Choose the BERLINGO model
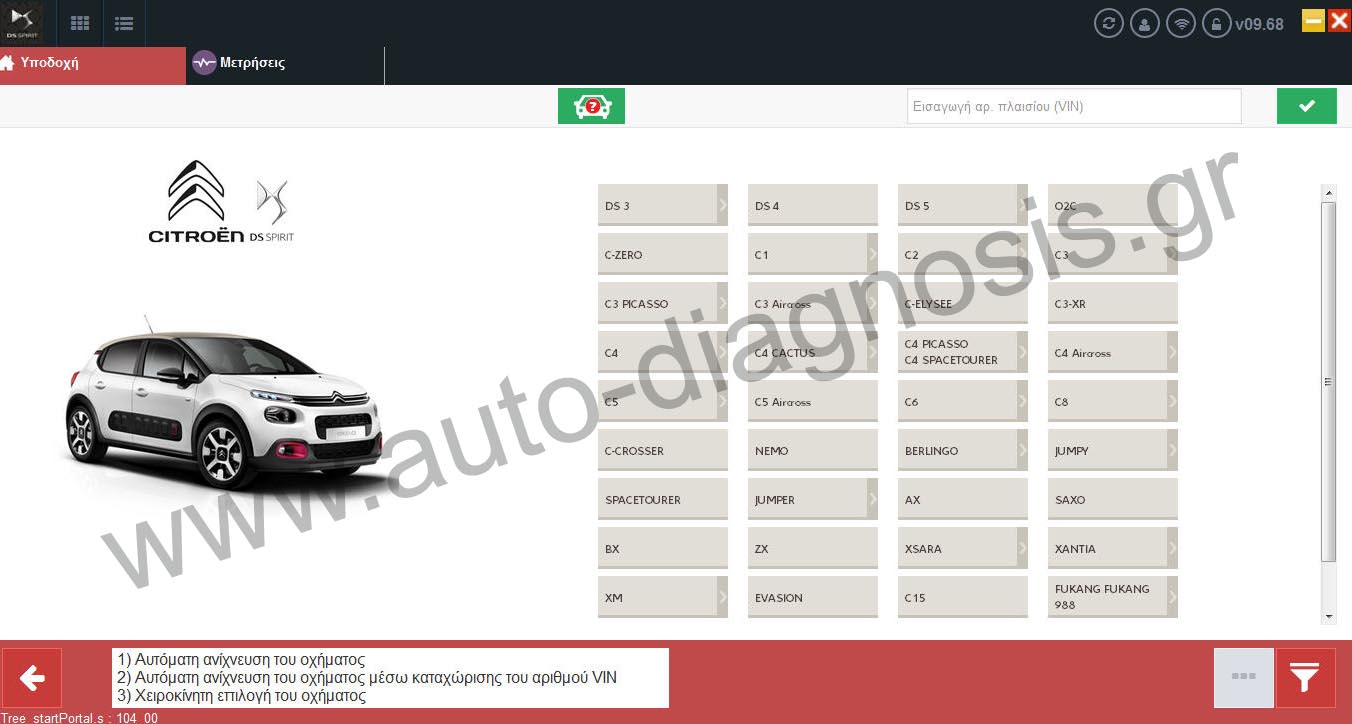The width and height of the screenshot is (1352, 724). coord(963,450)
